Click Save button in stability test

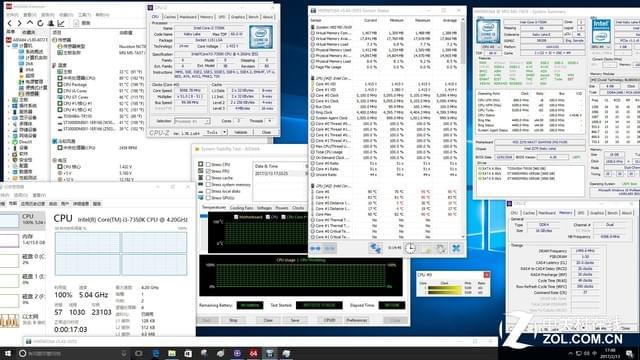[295, 320]
